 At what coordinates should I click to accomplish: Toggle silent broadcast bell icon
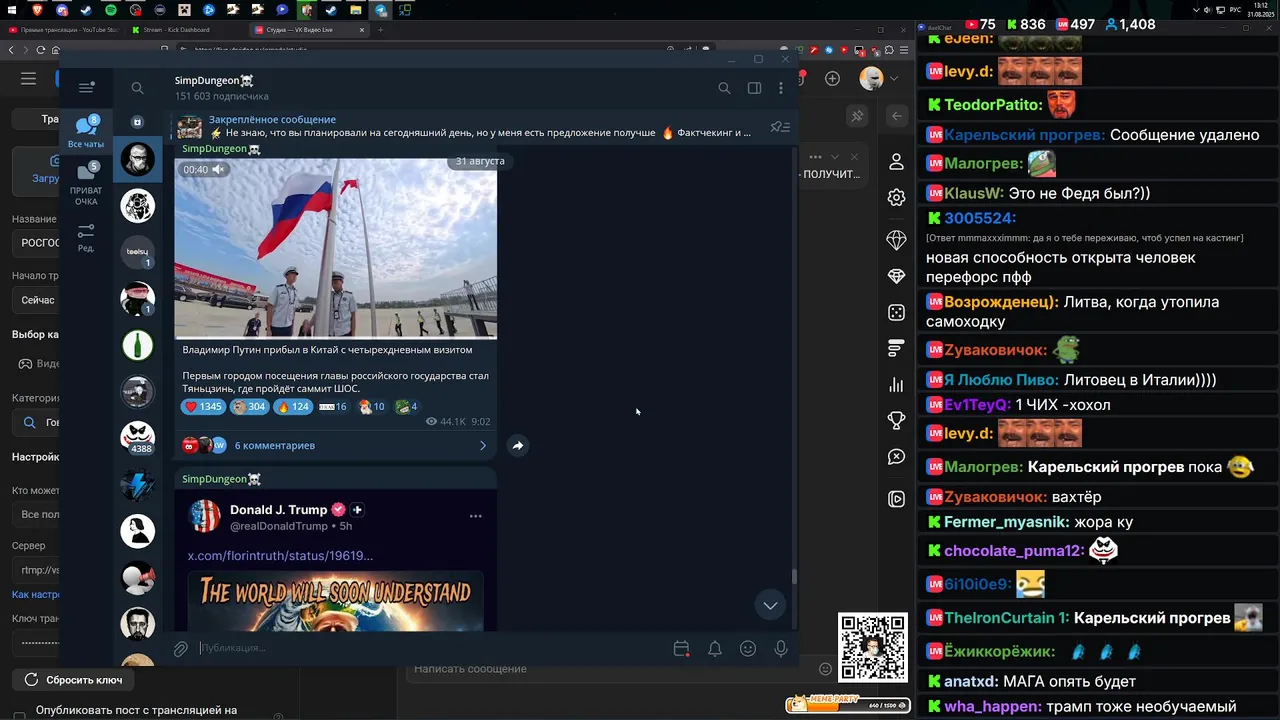pos(715,648)
